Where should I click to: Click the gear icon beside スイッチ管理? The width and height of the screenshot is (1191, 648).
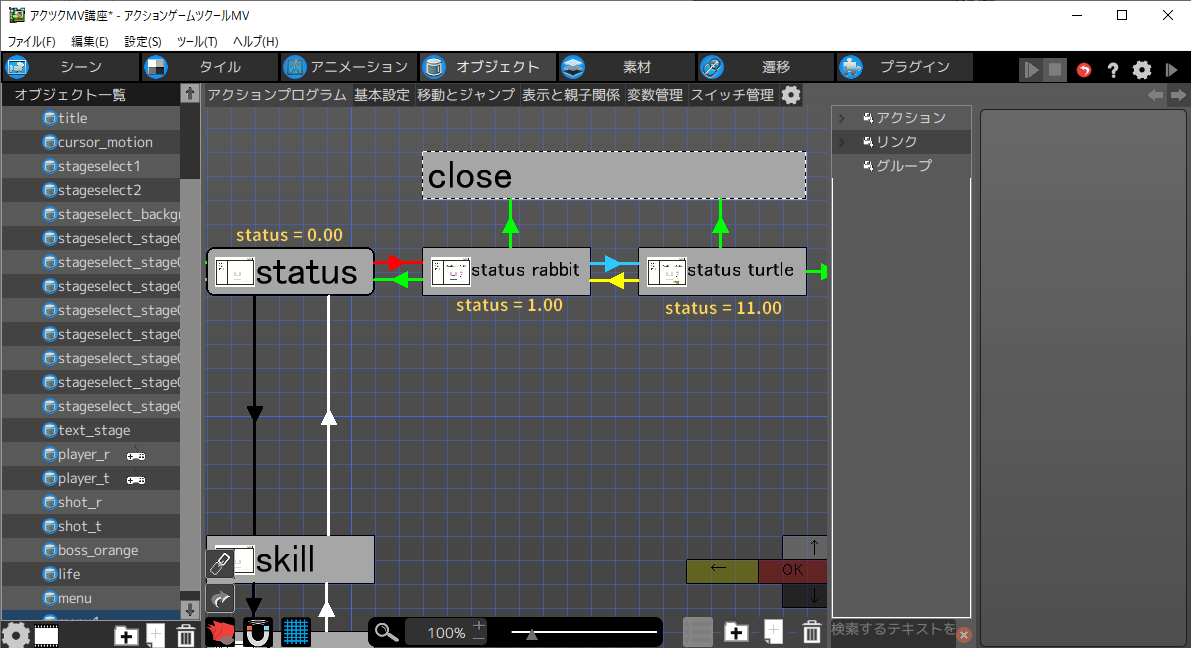tap(791, 95)
